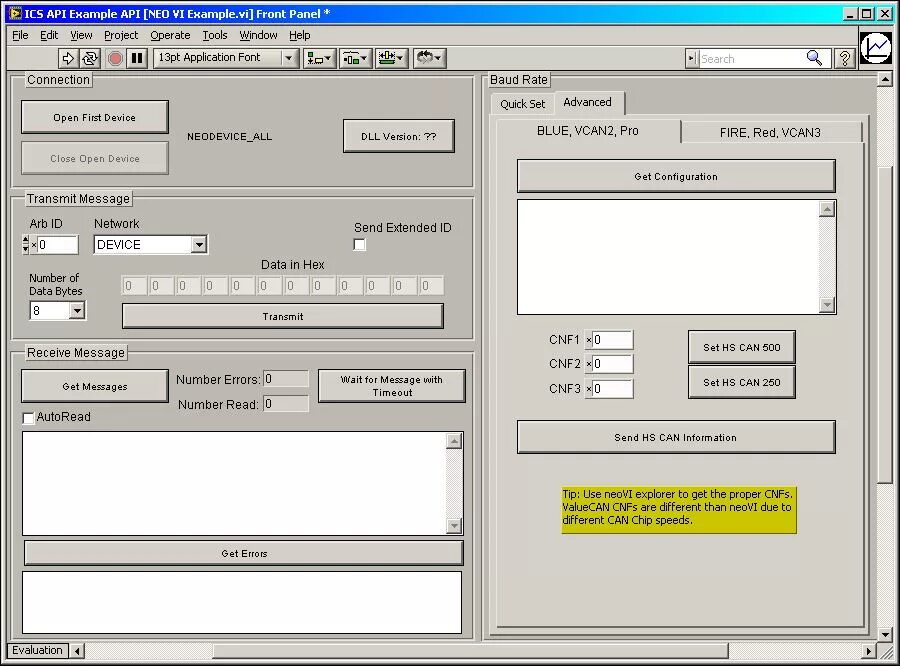Image resolution: width=900 pixels, height=666 pixels.
Task: Click the Open First Device button
Action: coord(95,117)
